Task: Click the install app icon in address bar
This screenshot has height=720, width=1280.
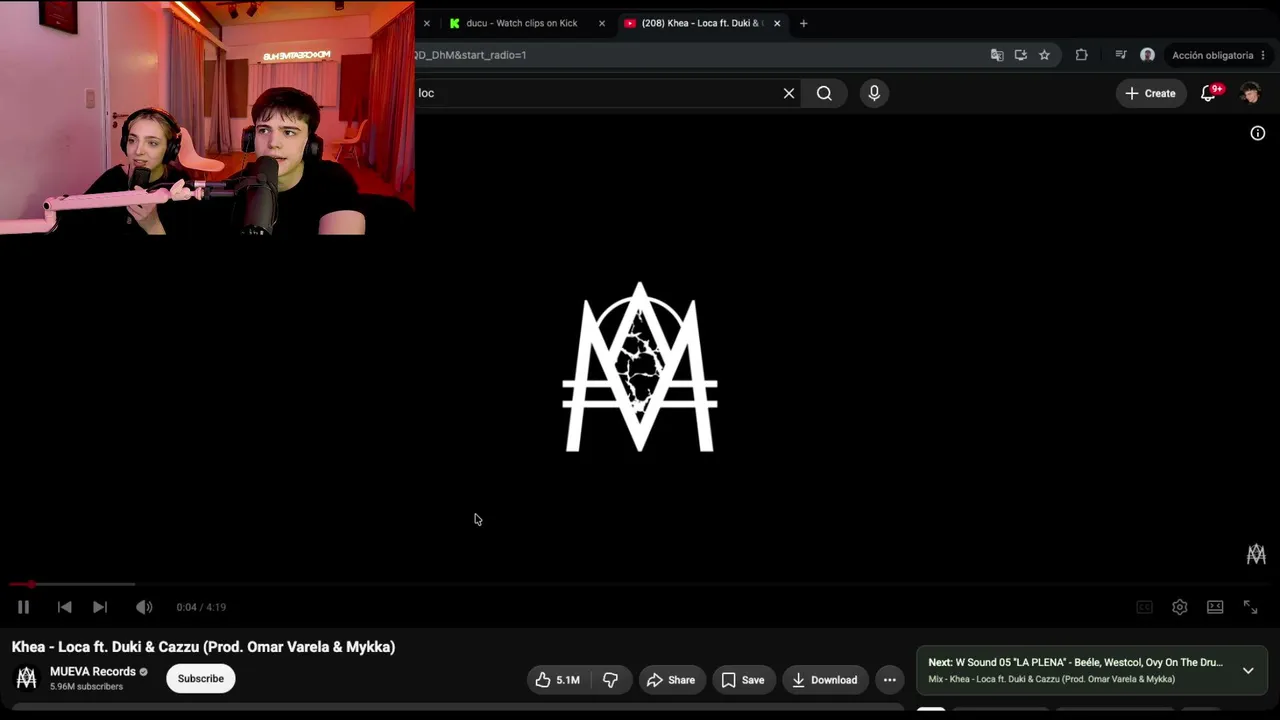Action: point(1020,55)
